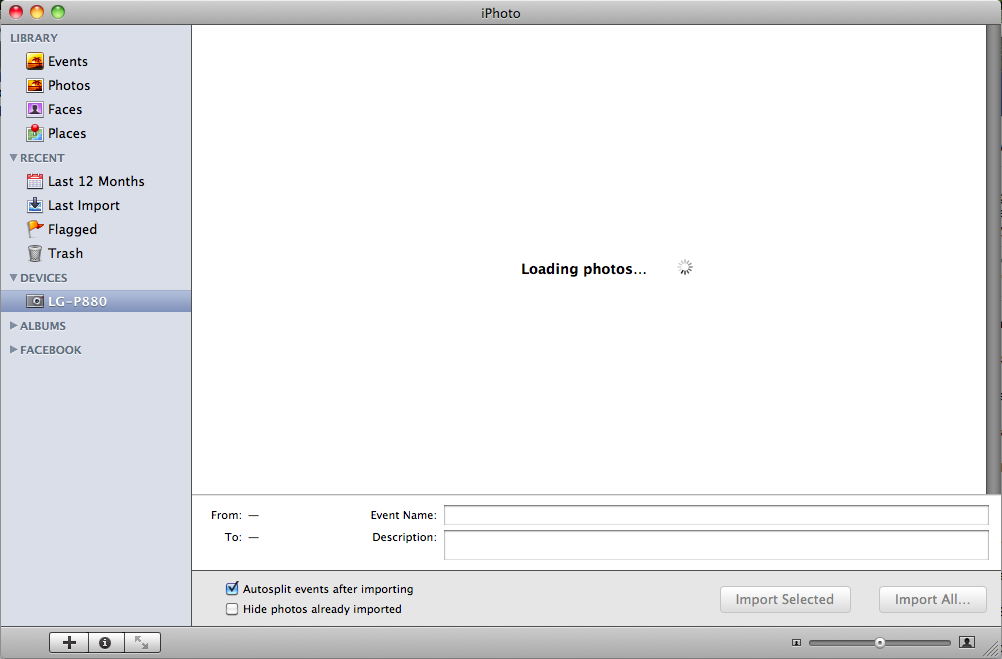
Task: Open the Last Import collection
Action: point(83,206)
